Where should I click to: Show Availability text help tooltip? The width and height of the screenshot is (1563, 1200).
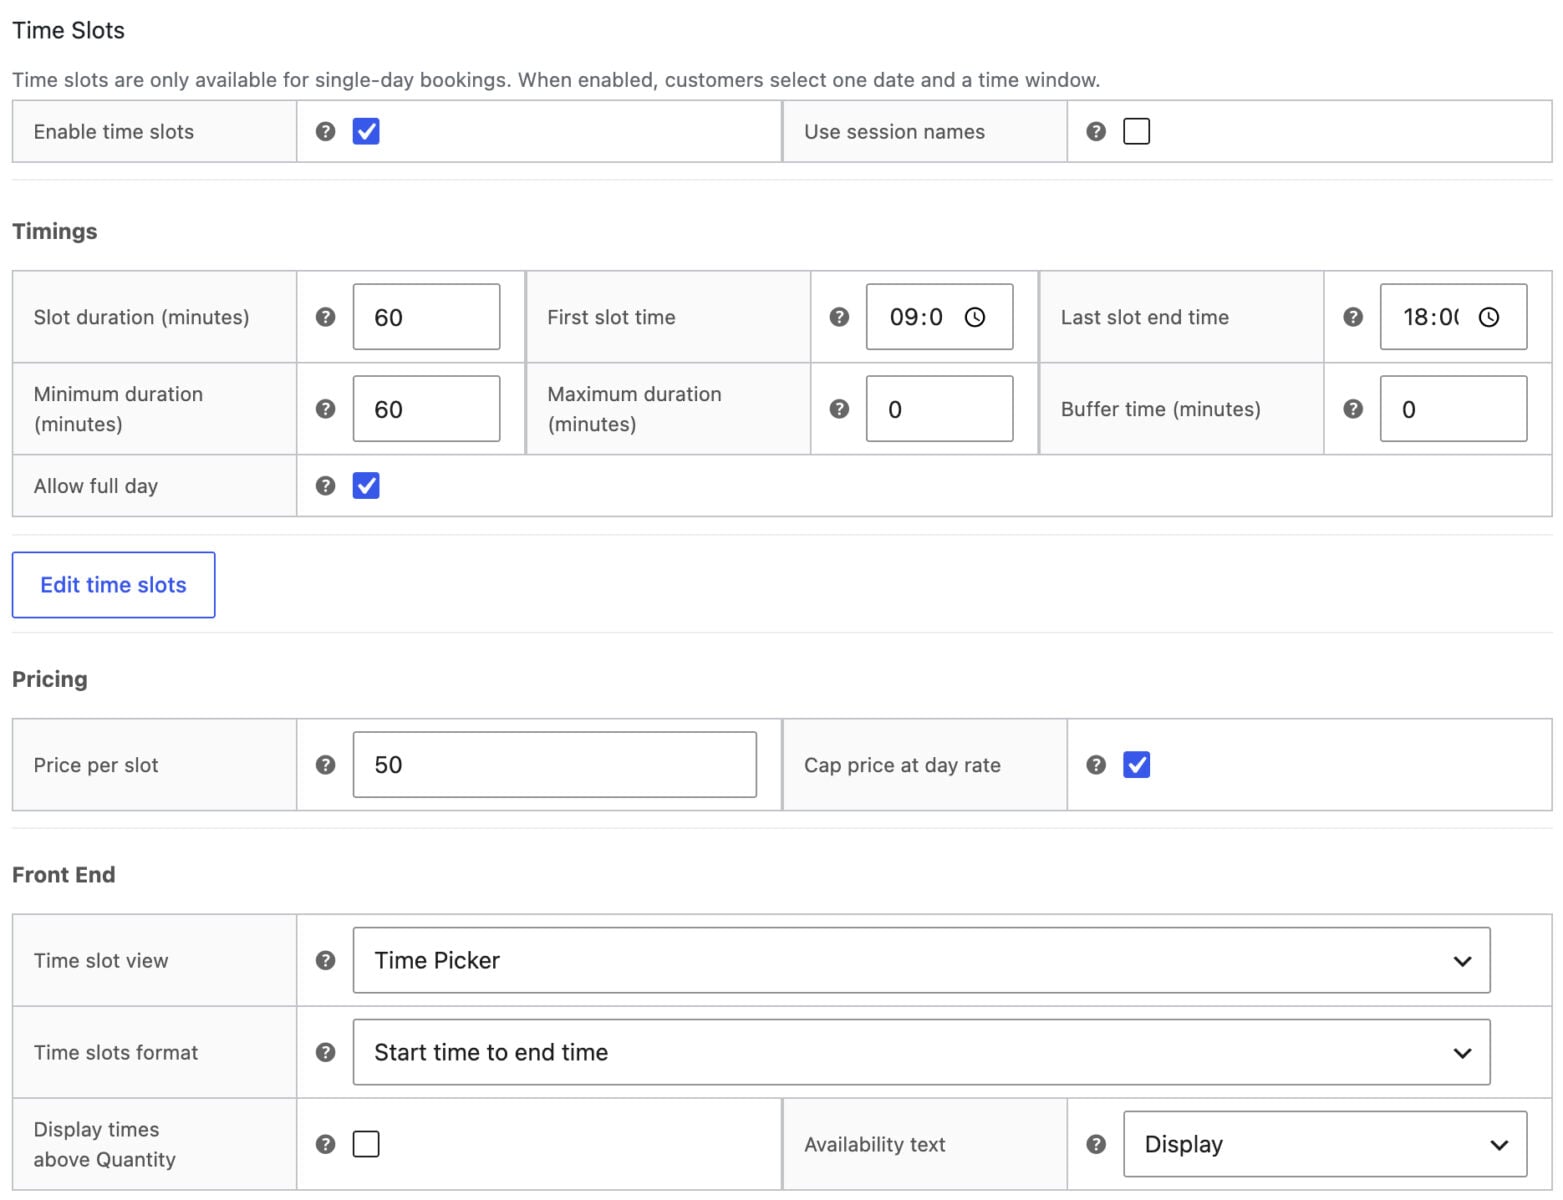click(x=1096, y=1144)
